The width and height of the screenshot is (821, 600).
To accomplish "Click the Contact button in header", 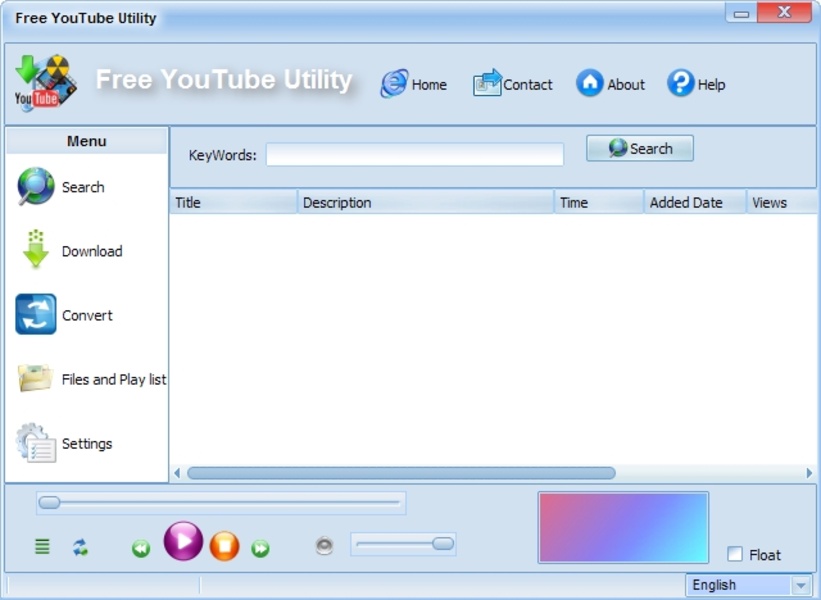I will click(513, 84).
